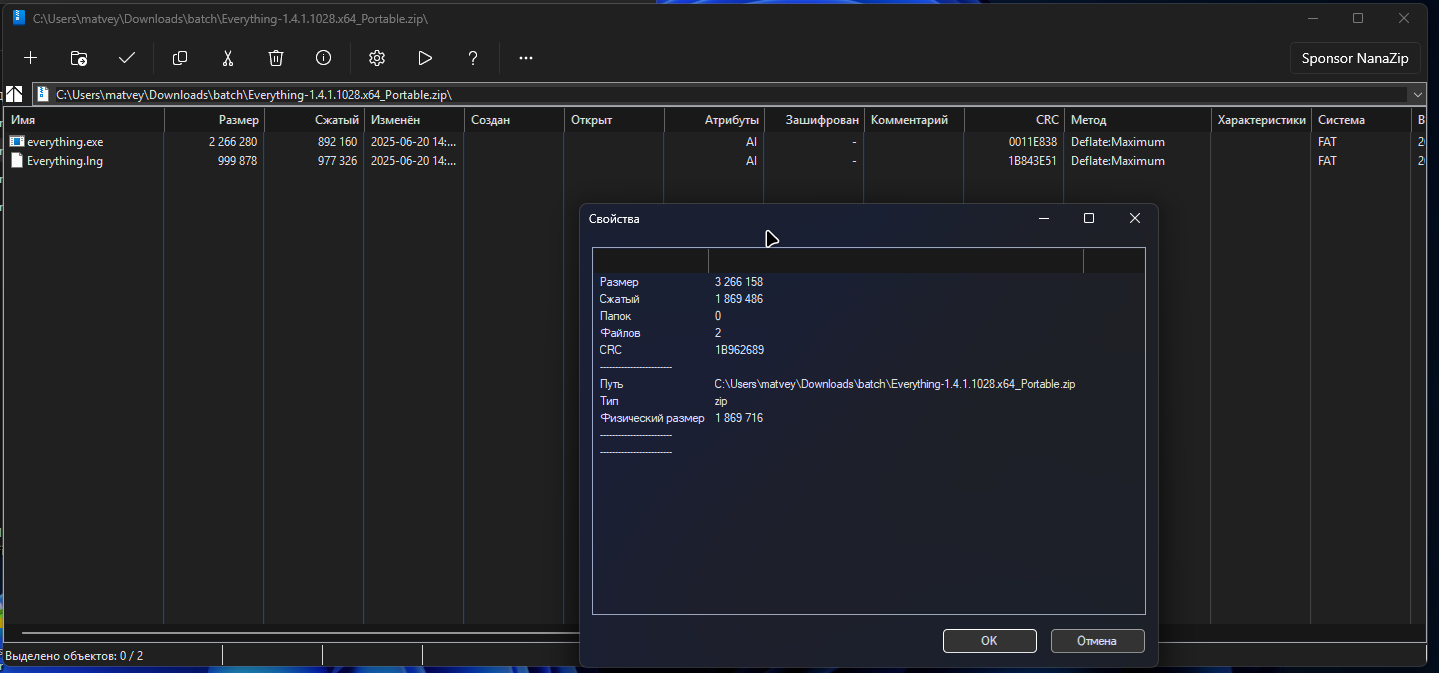Viewport: 1439px width, 673px height.
Task: Click size value 999 878
Action: [x=238, y=160]
